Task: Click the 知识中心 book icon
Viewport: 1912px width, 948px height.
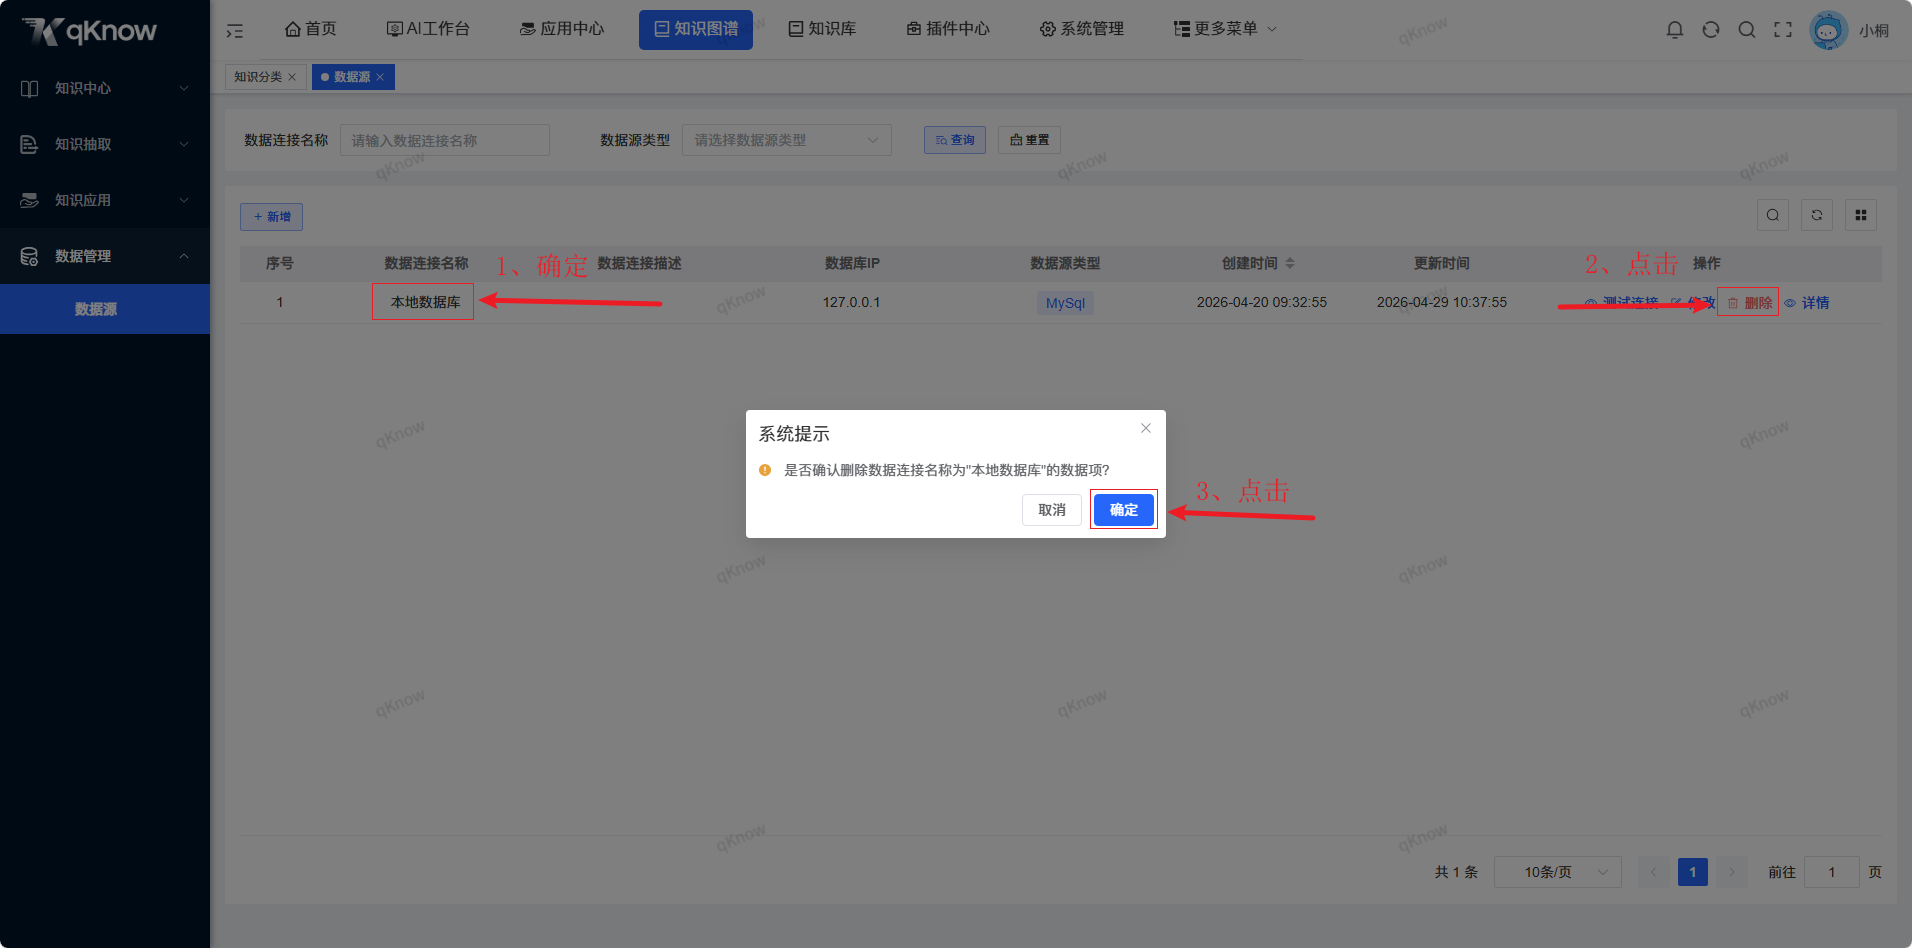Action: (x=29, y=88)
